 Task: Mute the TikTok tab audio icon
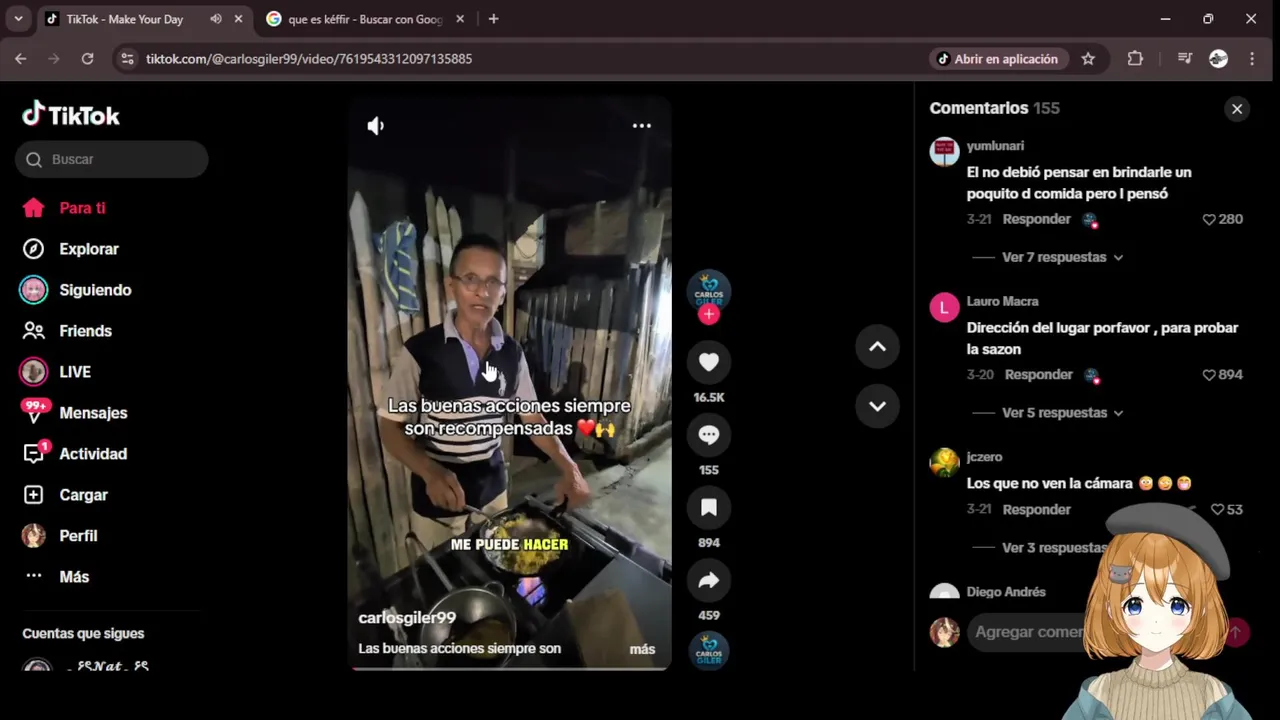tap(216, 19)
